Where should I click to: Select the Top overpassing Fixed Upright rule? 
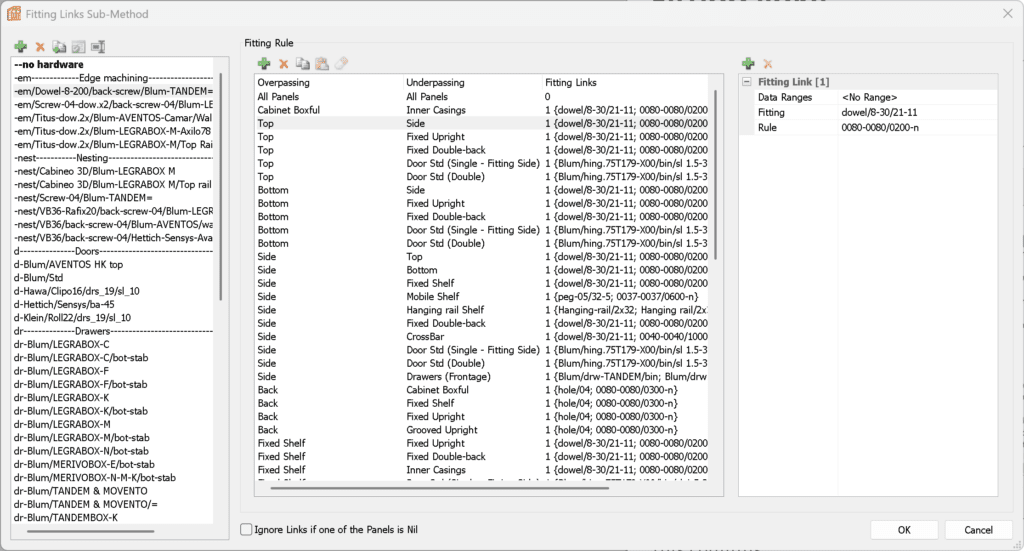click(x=481, y=136)
